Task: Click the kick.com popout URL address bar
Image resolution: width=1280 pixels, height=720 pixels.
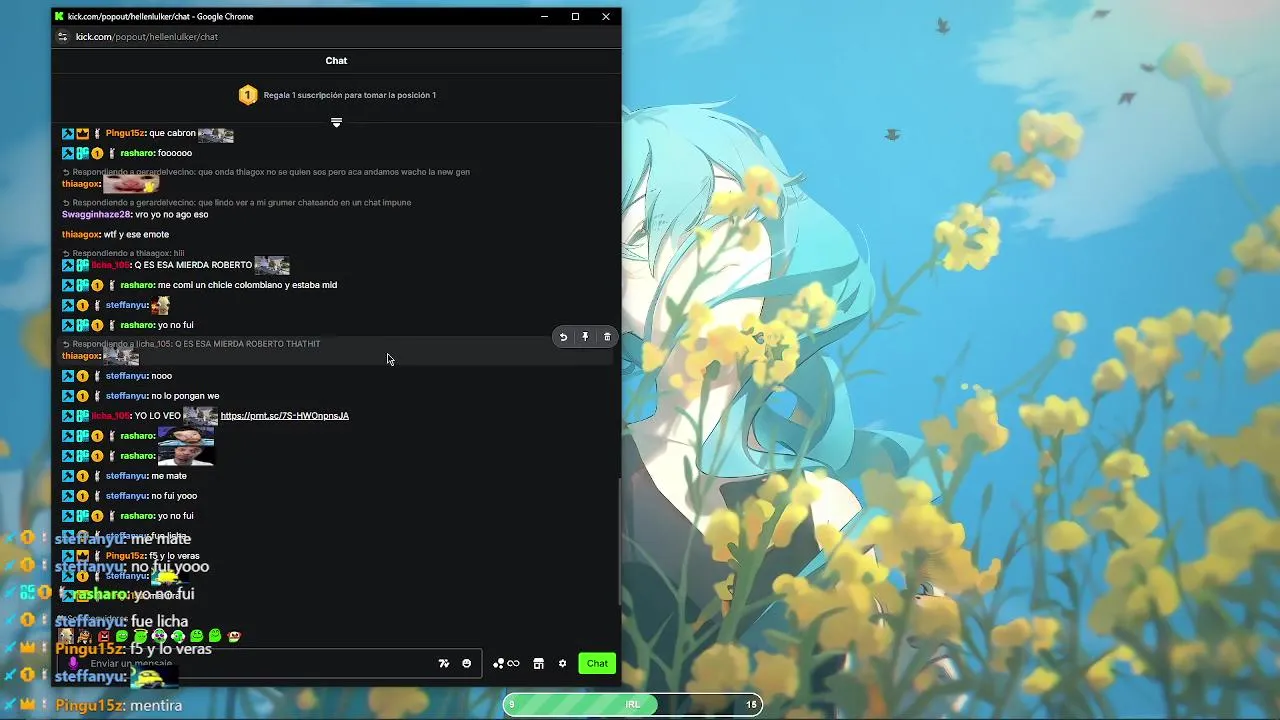Action: click(146, 37)
